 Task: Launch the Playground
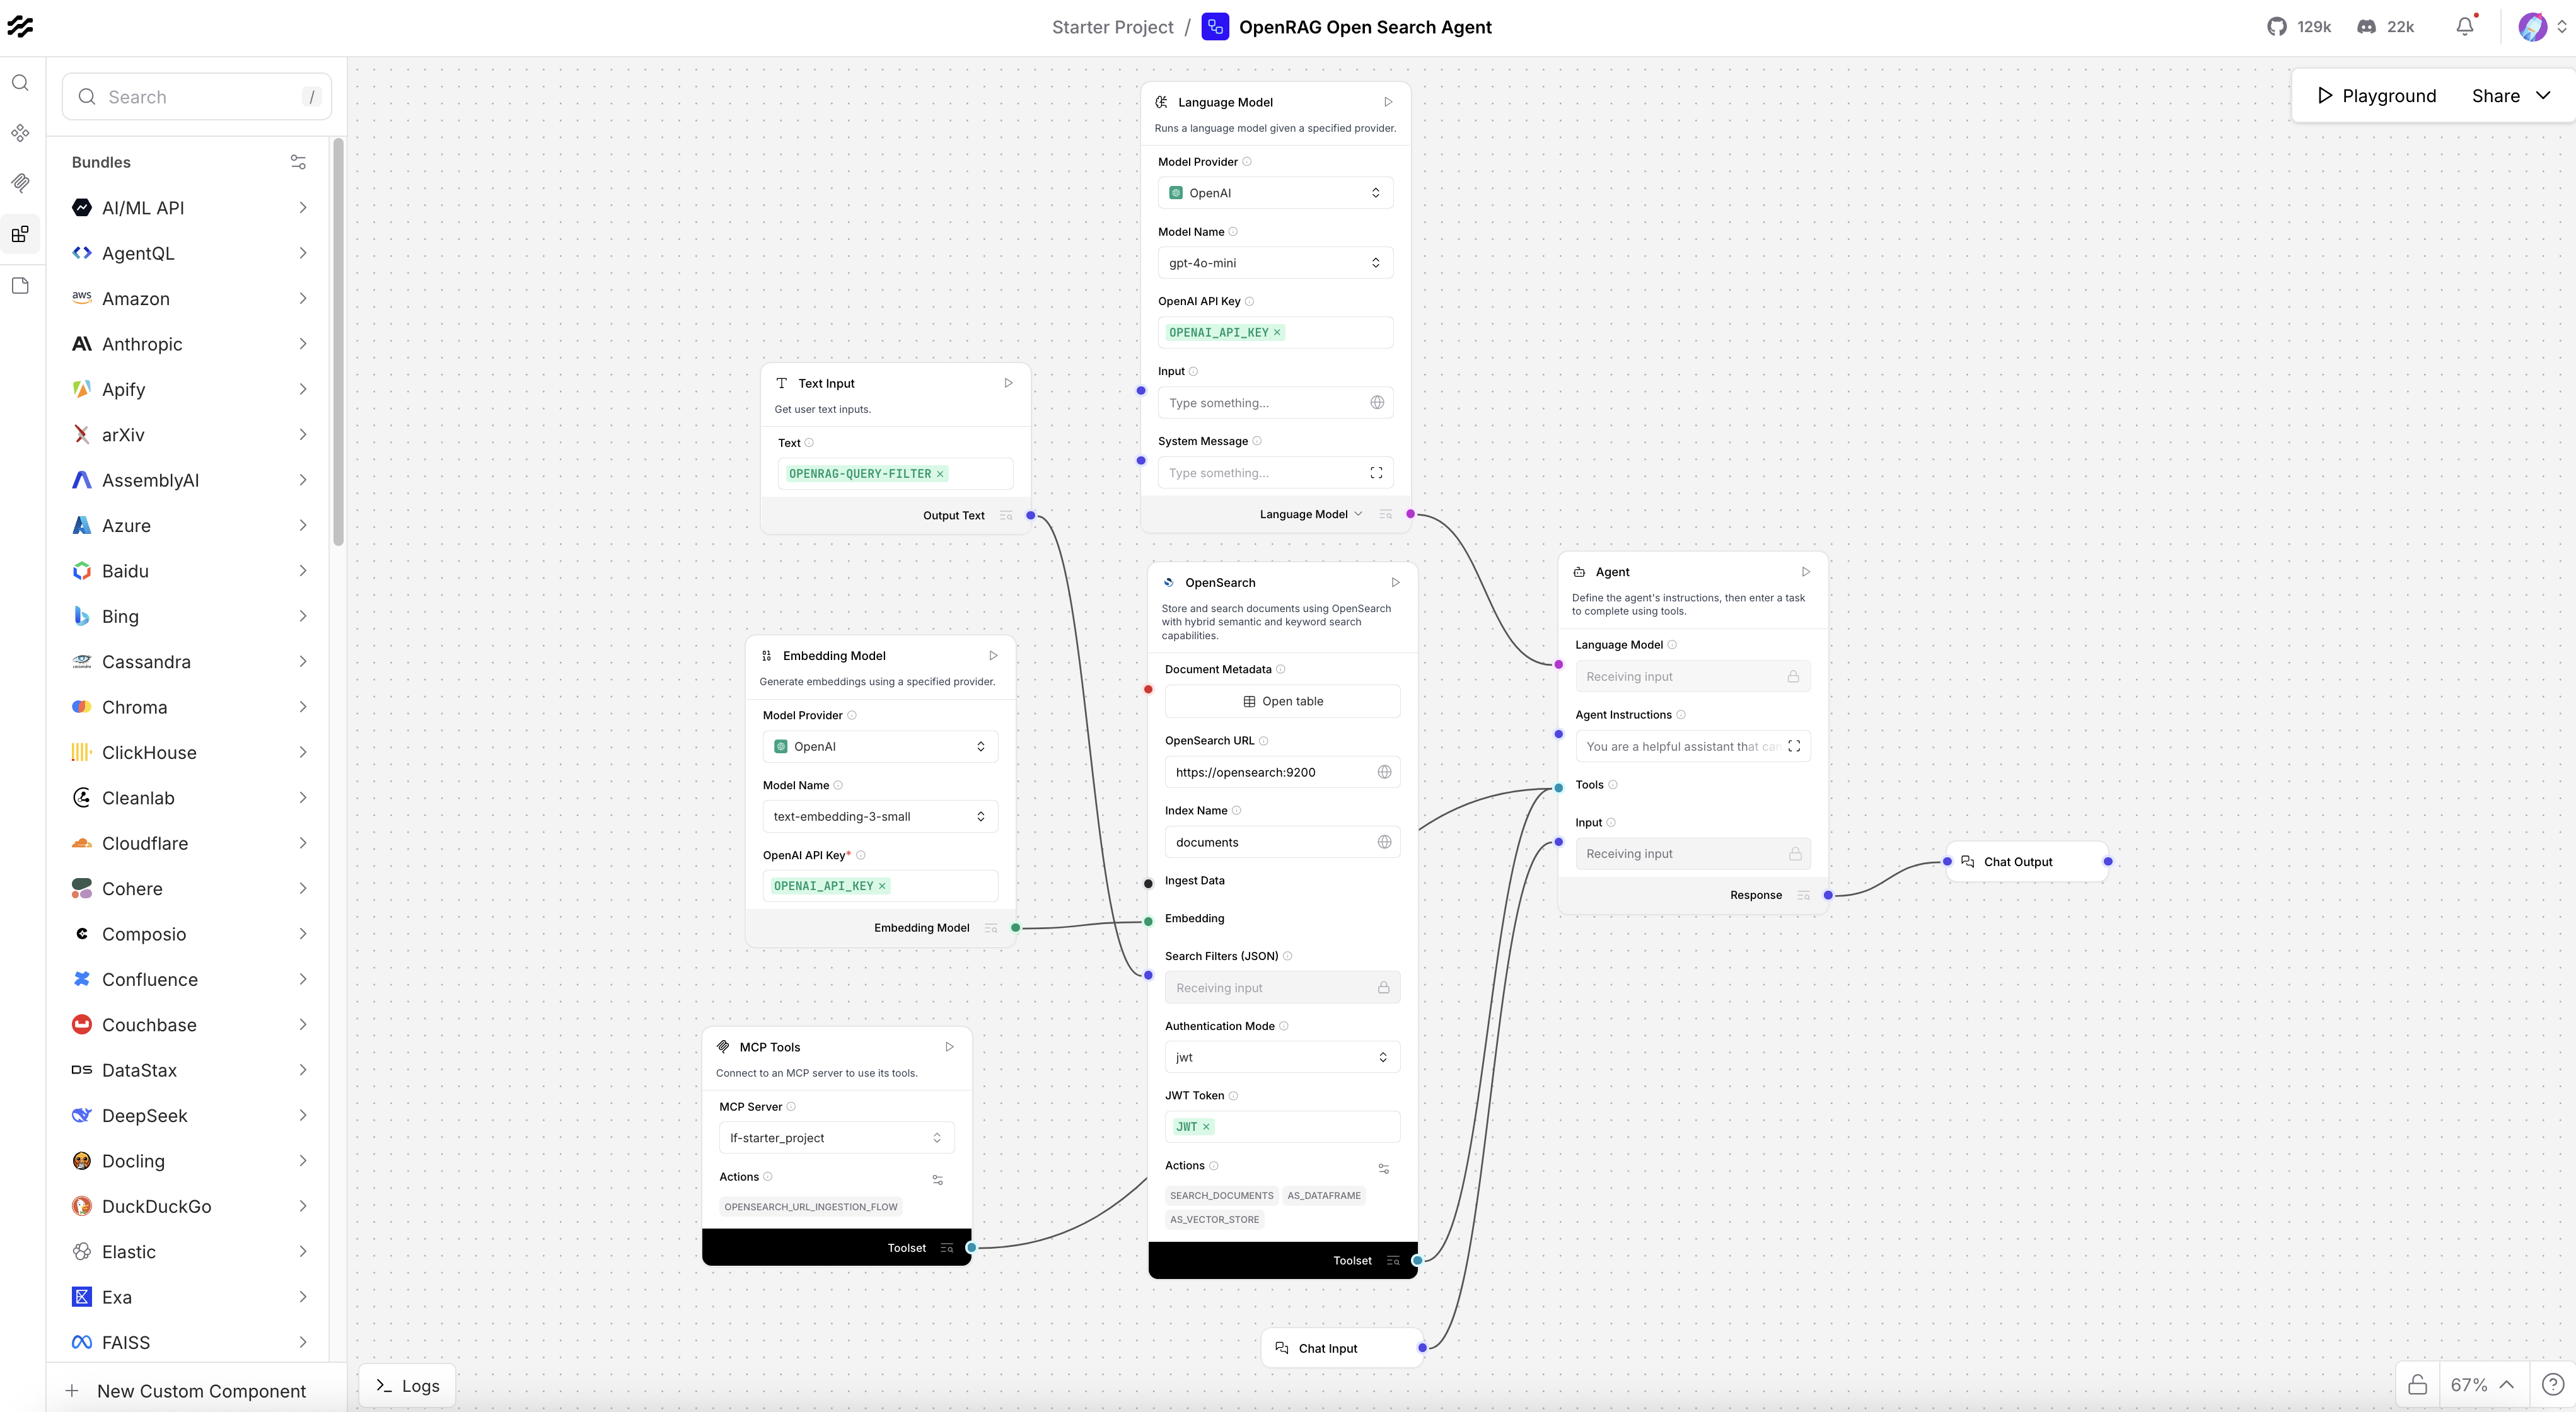2376,96
